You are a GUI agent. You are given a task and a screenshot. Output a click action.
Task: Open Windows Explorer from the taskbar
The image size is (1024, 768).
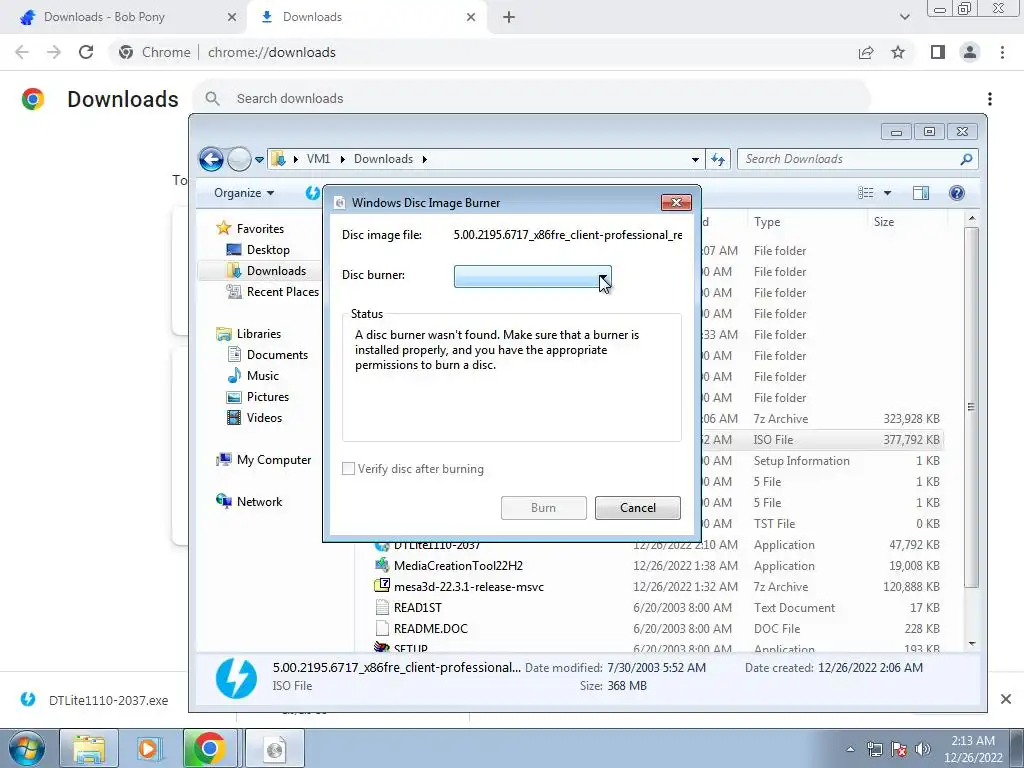pyautogui.click(x=89, y=748)
